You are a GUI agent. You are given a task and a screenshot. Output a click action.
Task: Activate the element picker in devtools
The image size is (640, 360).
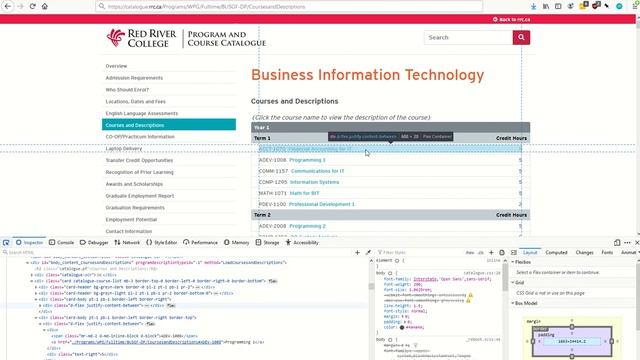tap(6, 242)
